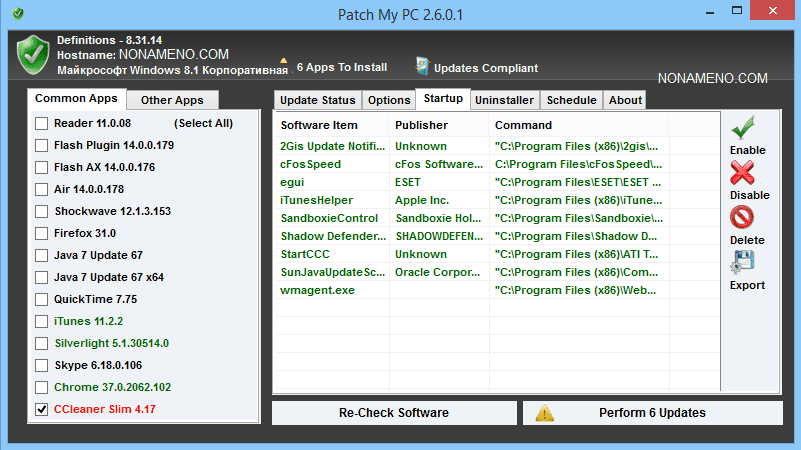Click the Updates Compliant icon
This screenshot has height=450, width=801.
423,67
